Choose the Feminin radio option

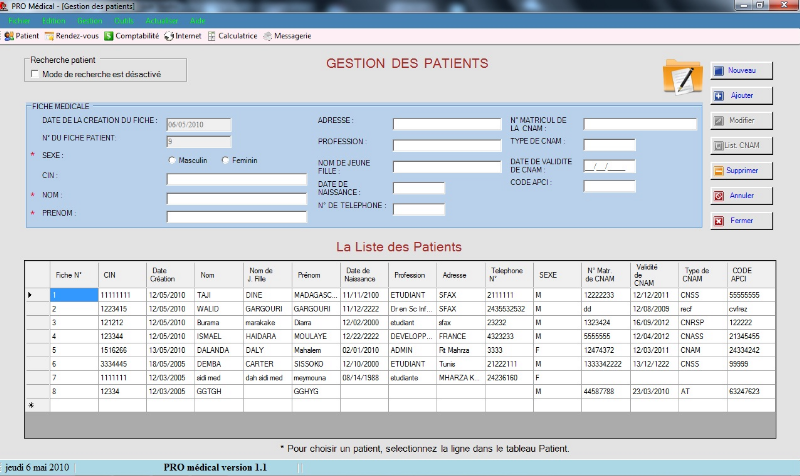coord(226,160)
